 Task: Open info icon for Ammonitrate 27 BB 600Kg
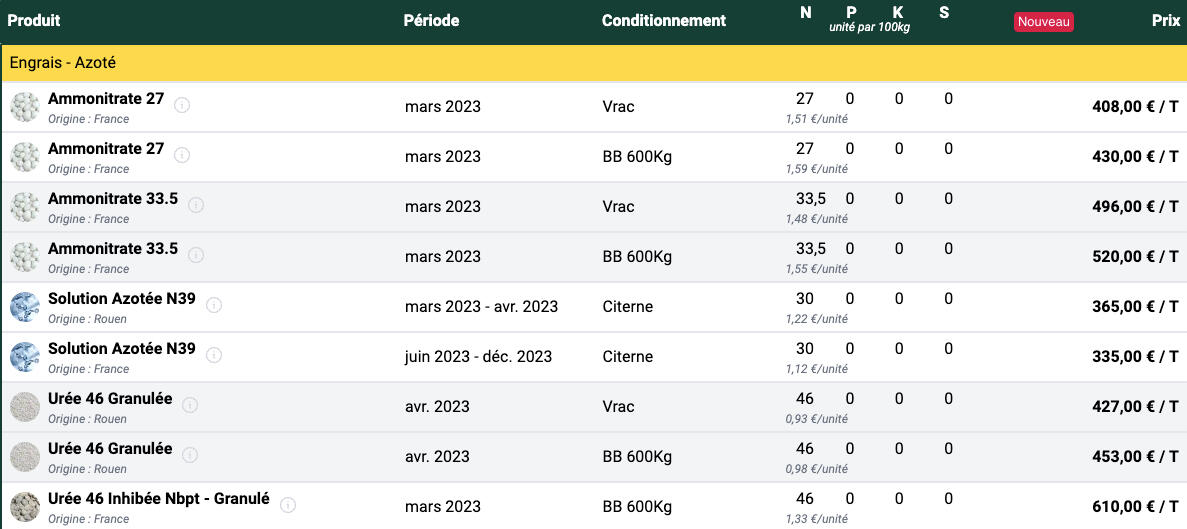pos(183,154)
